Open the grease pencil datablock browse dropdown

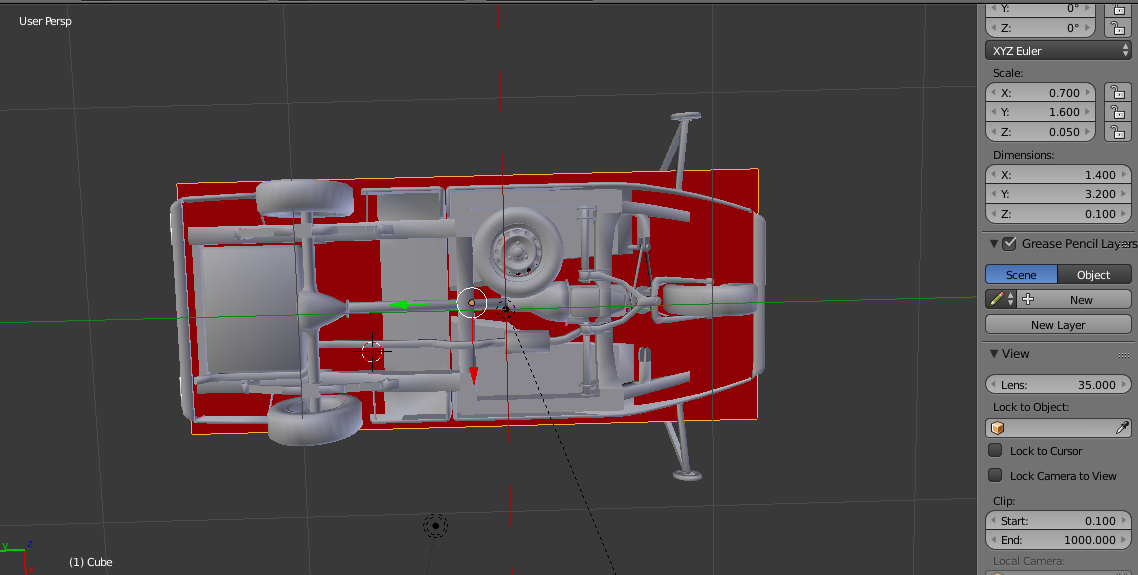point(1002,299)
